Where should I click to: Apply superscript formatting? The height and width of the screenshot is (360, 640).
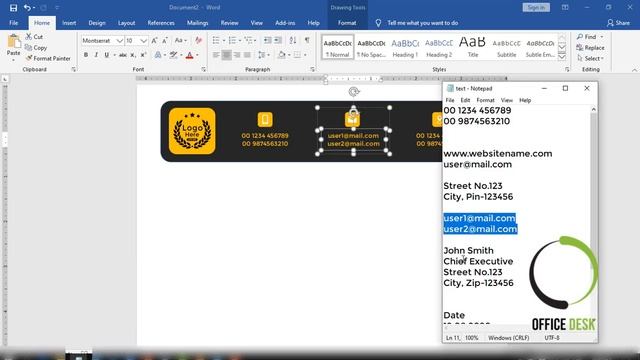coord(143,55)
